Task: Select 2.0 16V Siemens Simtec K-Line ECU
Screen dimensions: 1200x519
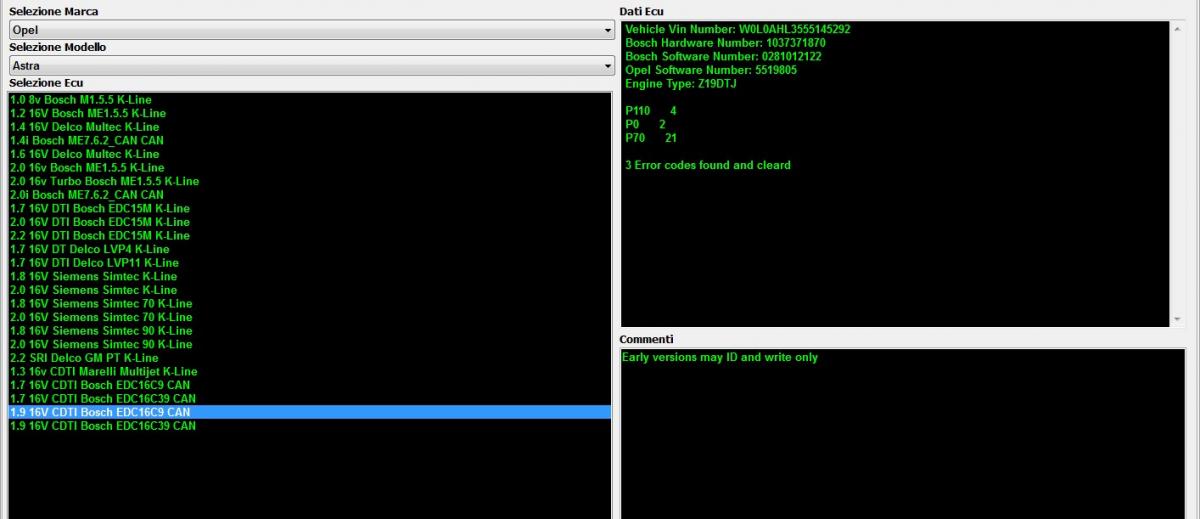Action: pos(310,290)
